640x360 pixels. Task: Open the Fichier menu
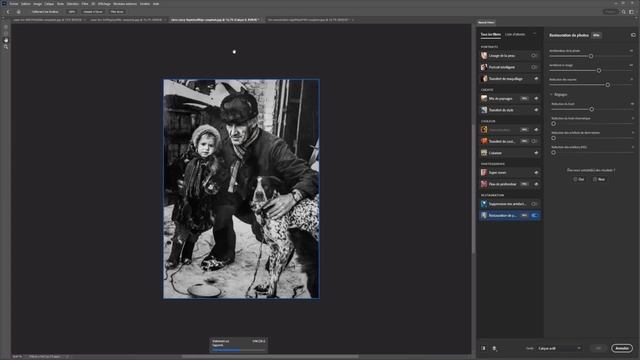[14, 4]
